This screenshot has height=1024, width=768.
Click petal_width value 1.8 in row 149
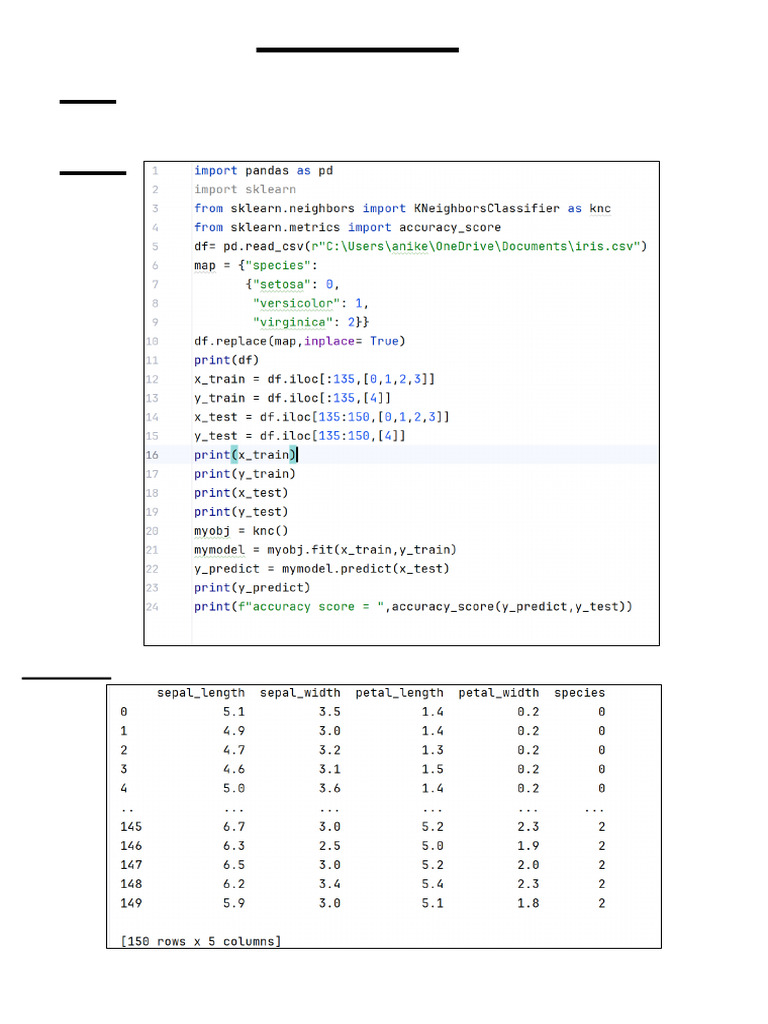(x=528, y=903)
